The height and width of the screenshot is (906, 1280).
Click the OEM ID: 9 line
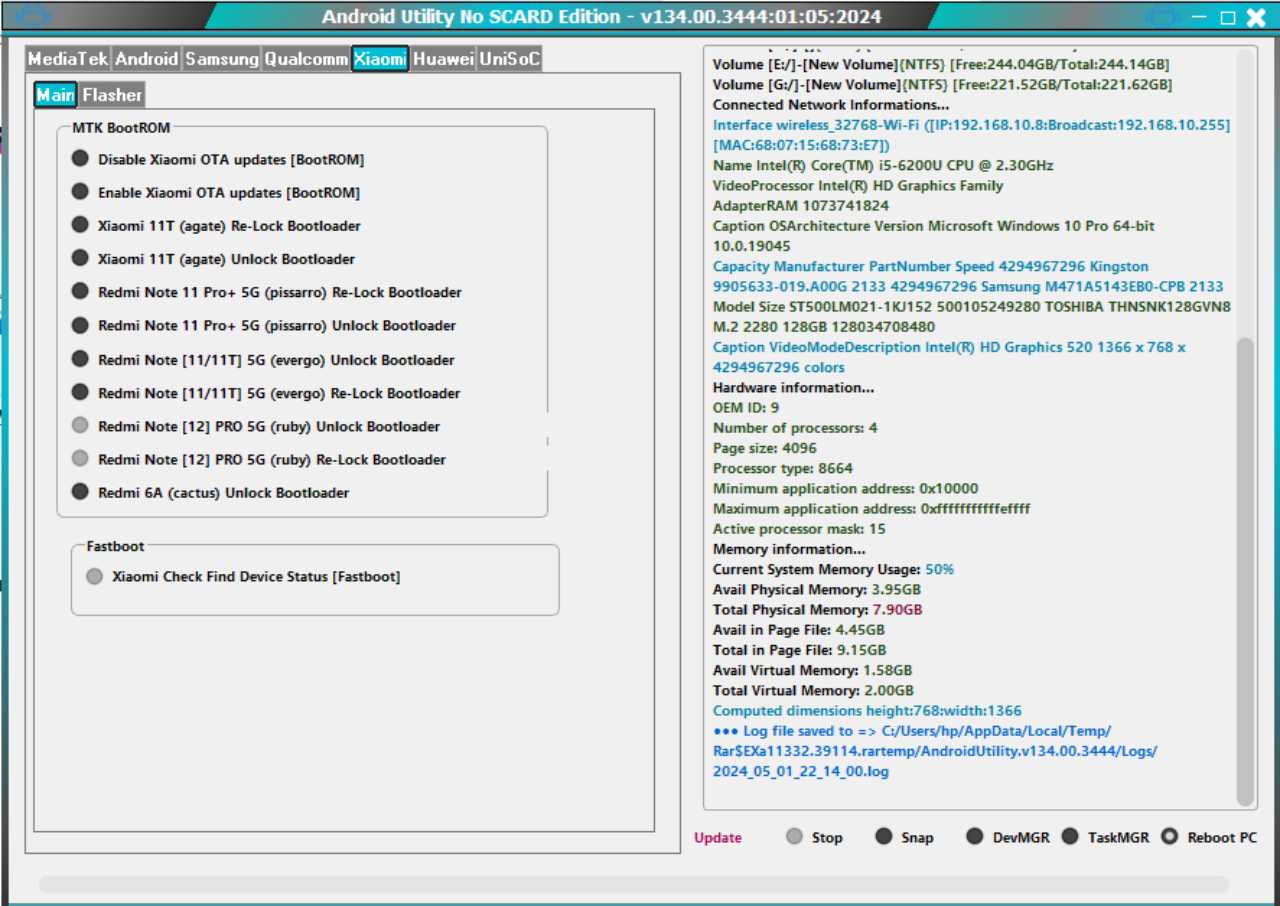coord(745,407)
